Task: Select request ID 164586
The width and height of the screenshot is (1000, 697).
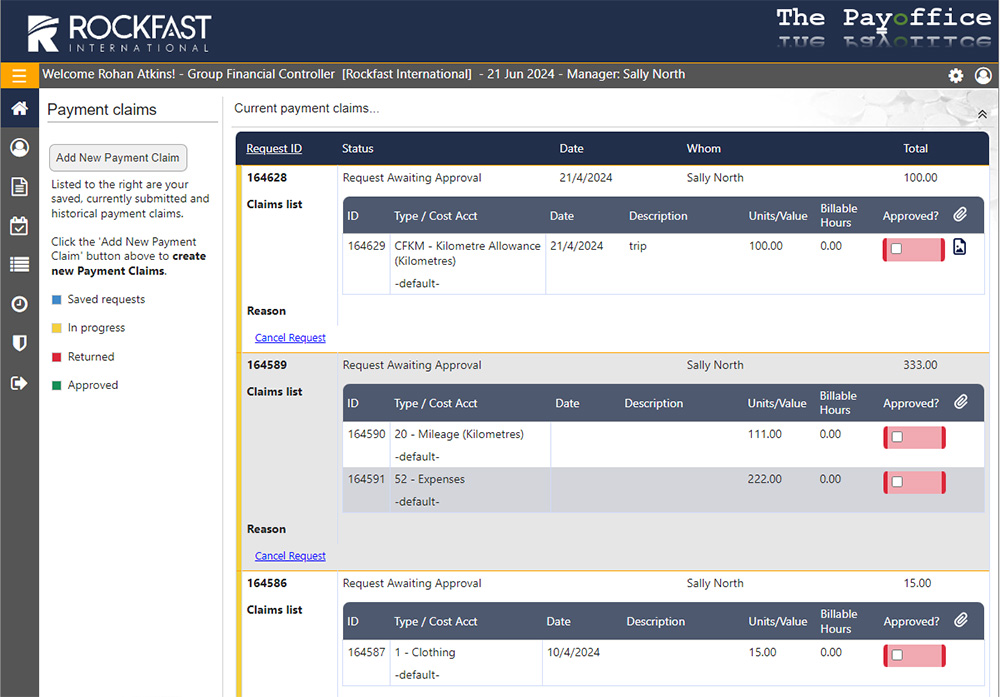Action: [267, 583]
